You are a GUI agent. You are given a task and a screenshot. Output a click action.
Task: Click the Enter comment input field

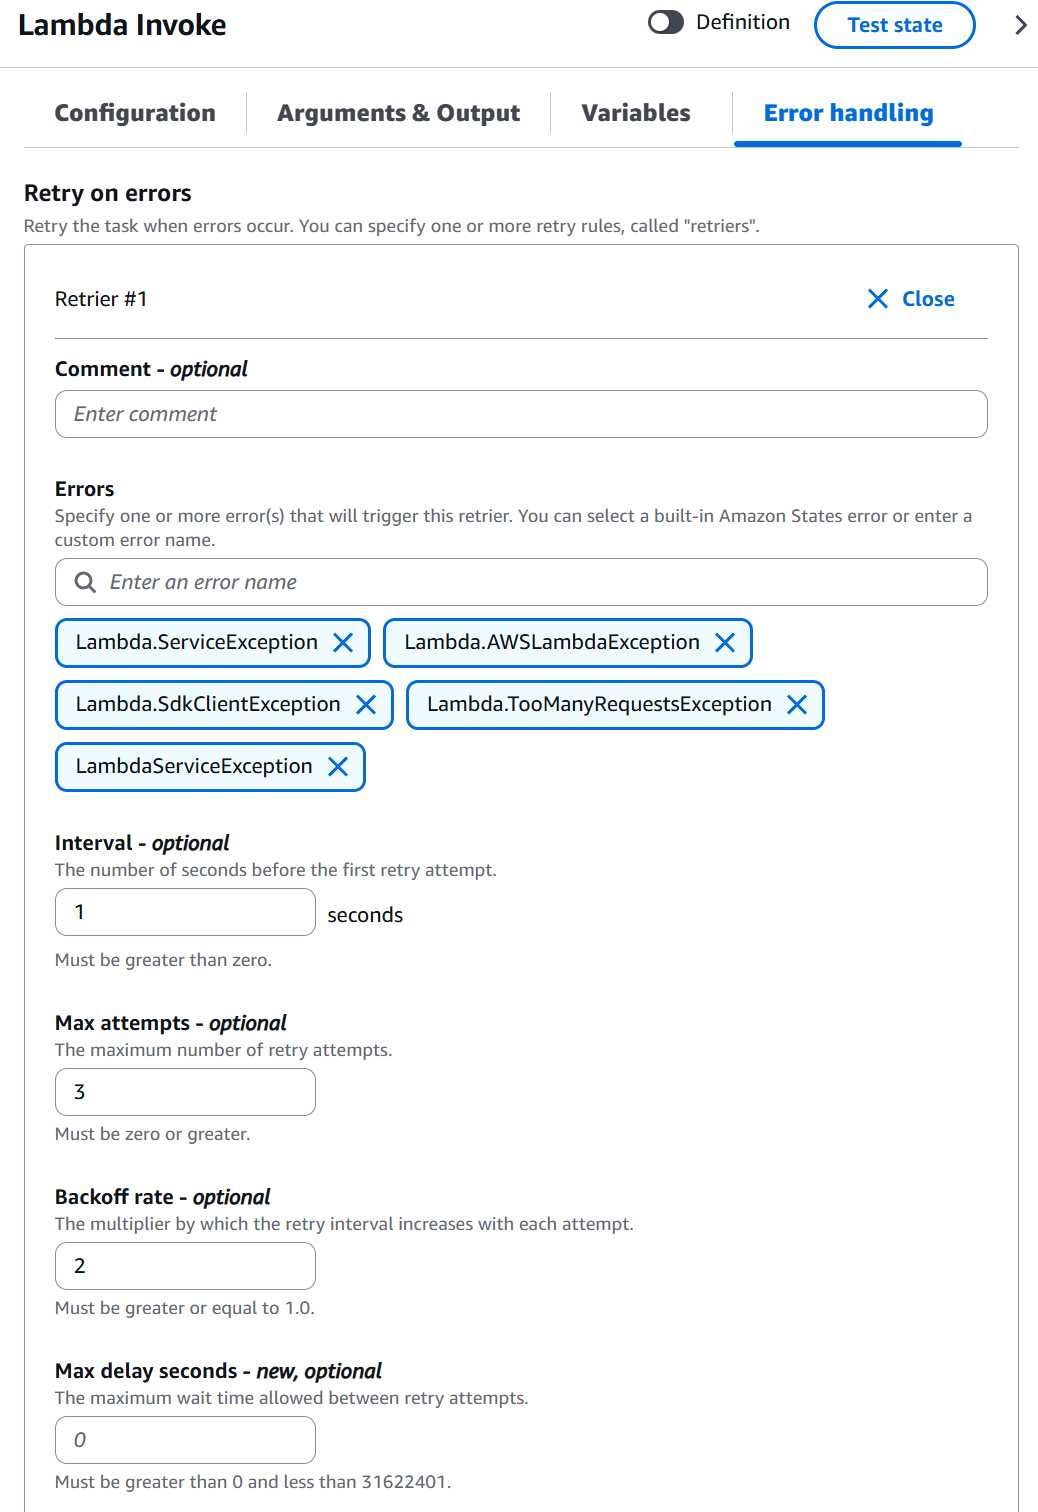point(520,413)
